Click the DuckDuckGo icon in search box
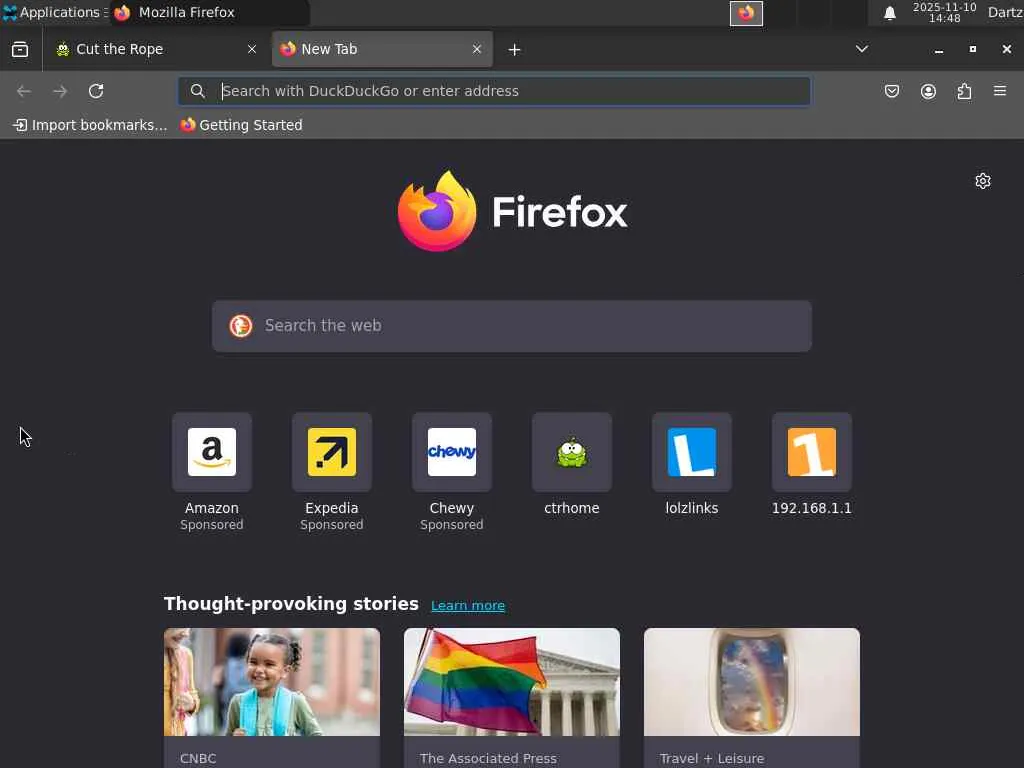 [x=241, y=326]
